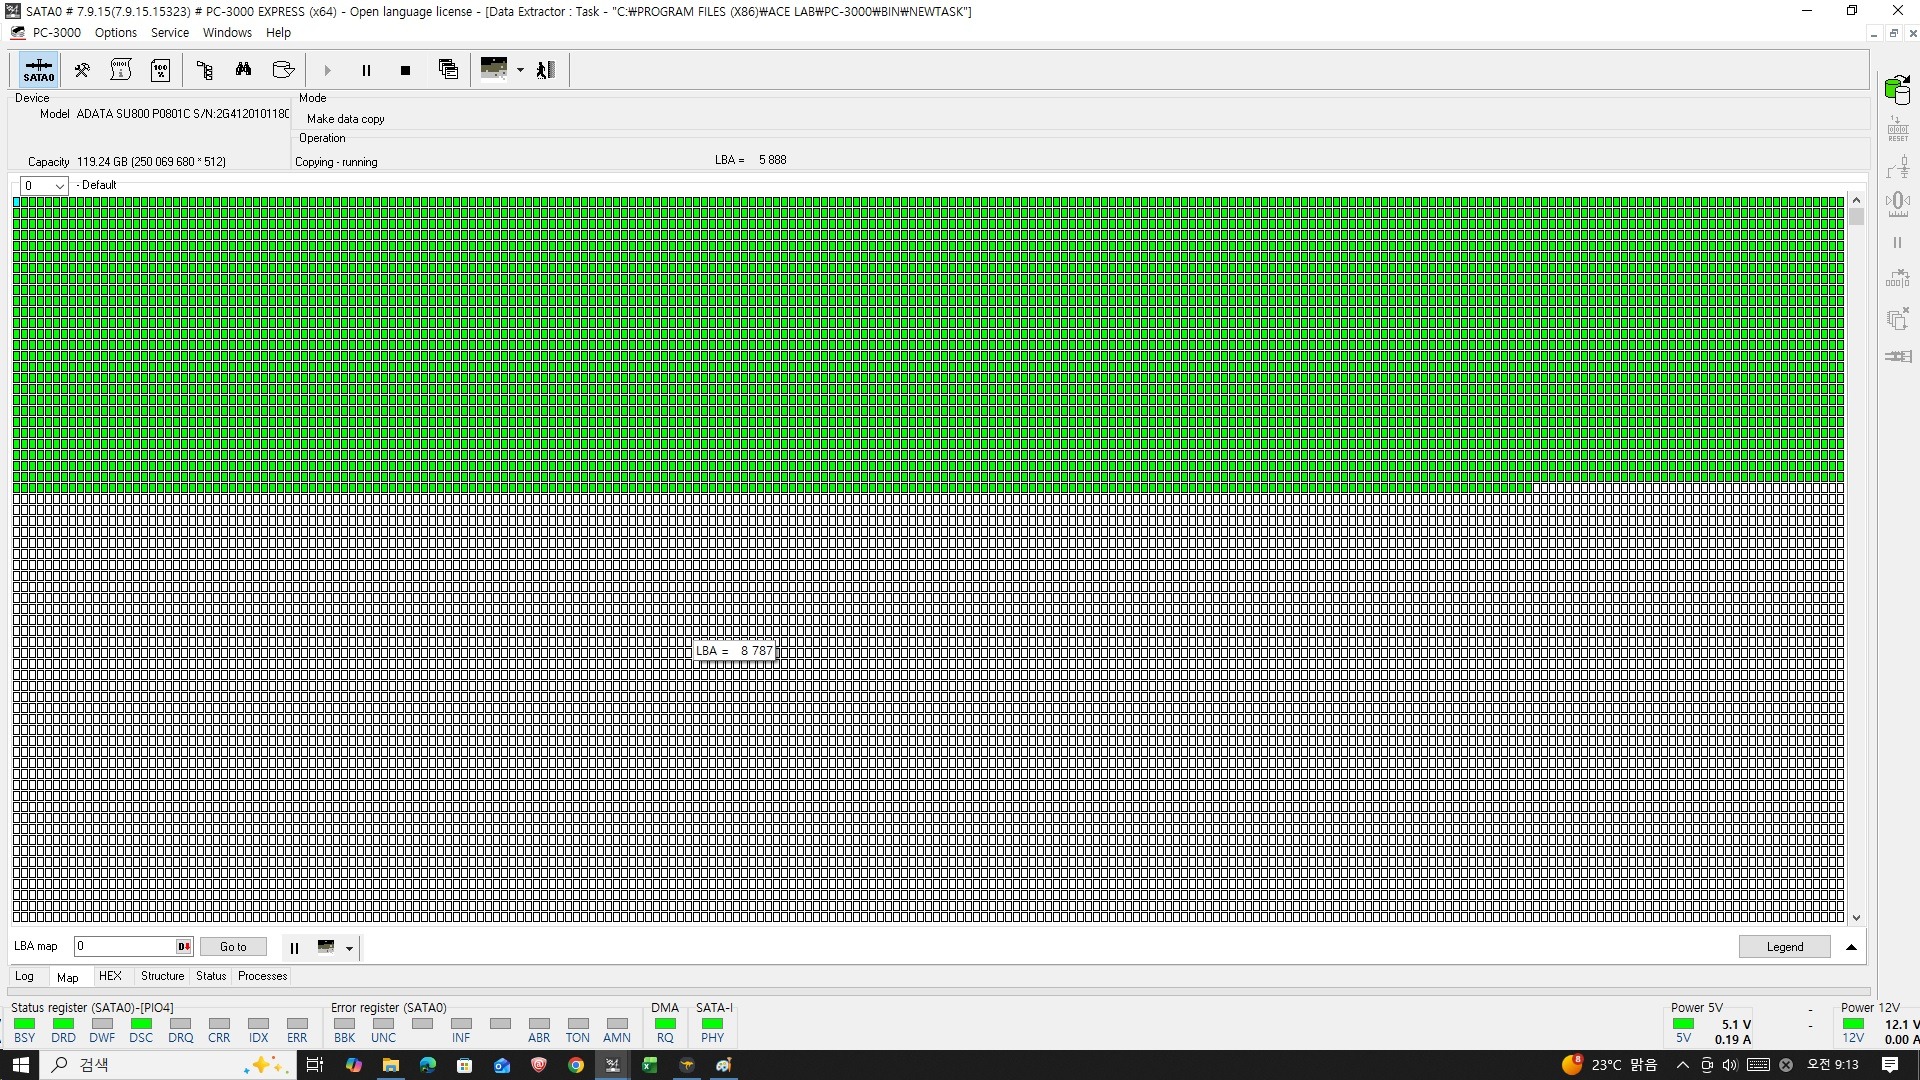Switch to the Log tab

[x=24, y=976]
